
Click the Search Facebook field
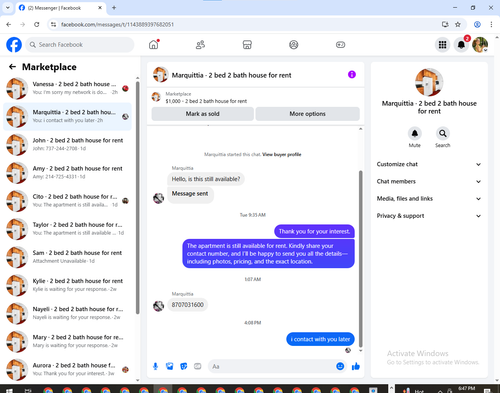point(80,45)
